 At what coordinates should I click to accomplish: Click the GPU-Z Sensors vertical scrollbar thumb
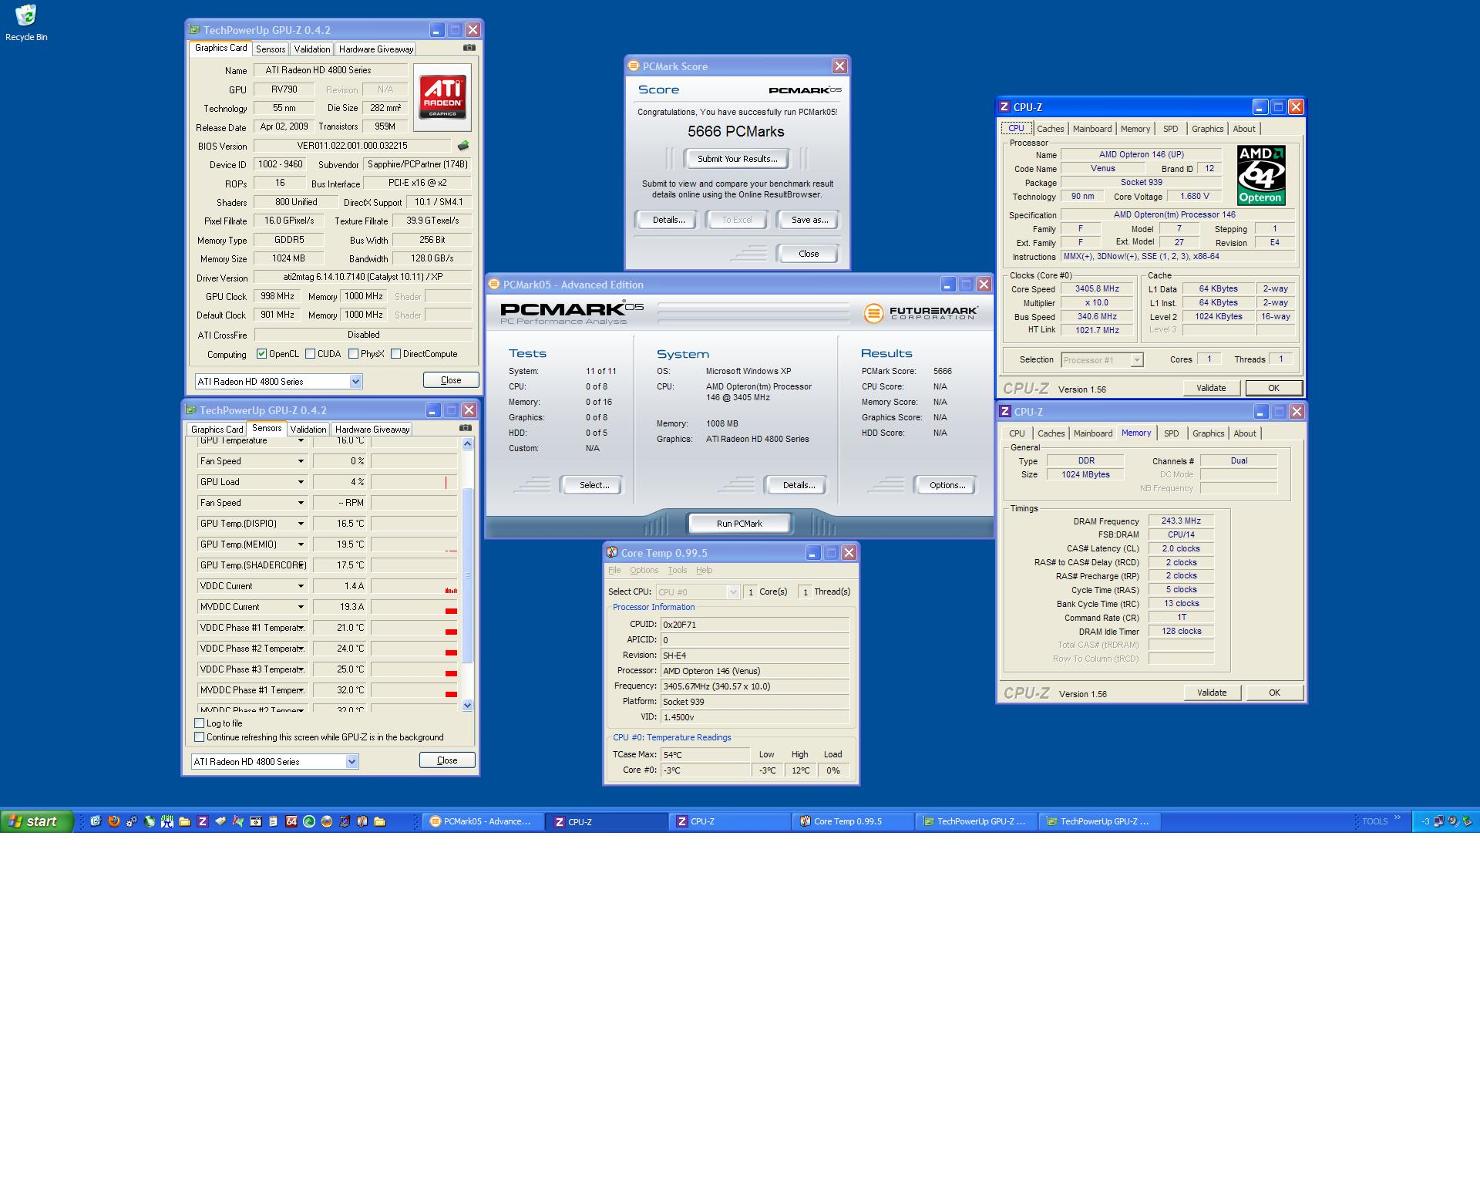(x=467, y=575)
